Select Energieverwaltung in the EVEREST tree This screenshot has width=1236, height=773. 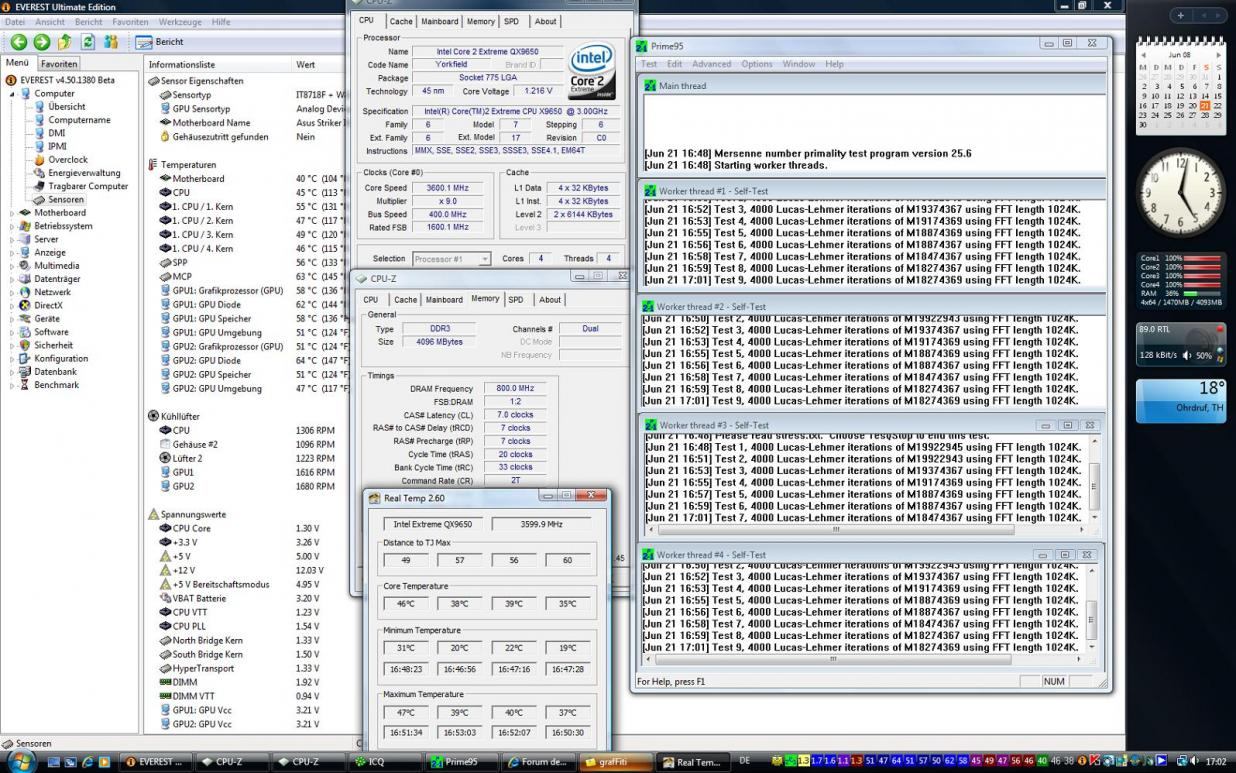click(x=84, y=173)
